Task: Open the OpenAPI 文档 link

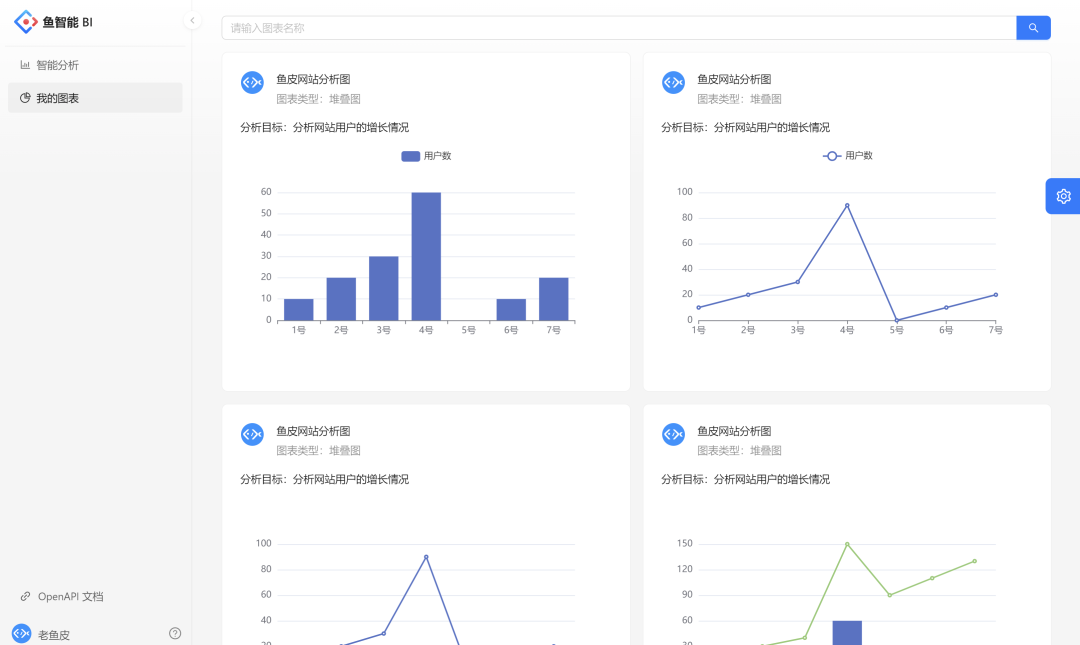Action: point(70,597)
